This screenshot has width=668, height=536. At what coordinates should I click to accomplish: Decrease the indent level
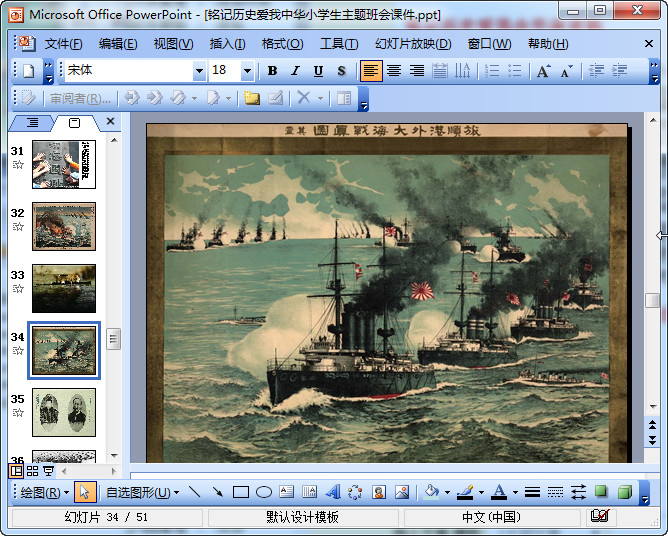point(596,71)
